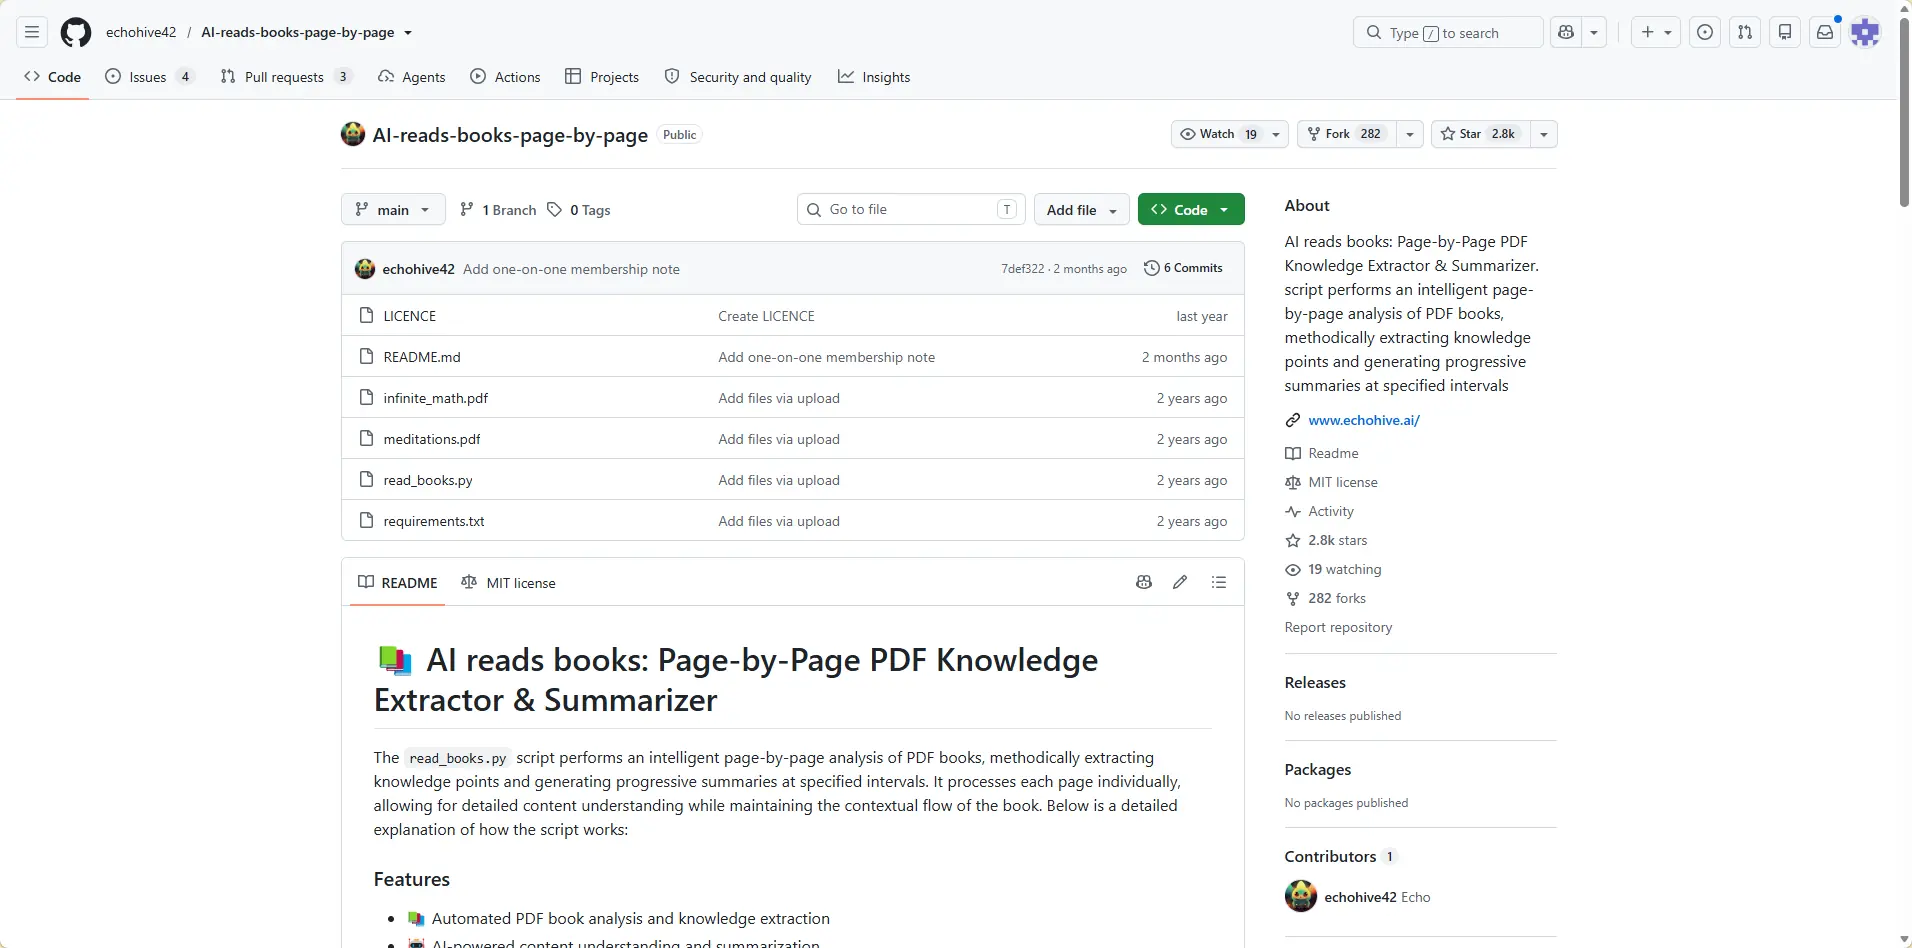
Task: Open the www.echohive.ai website link
Action: coord(1364,420)
